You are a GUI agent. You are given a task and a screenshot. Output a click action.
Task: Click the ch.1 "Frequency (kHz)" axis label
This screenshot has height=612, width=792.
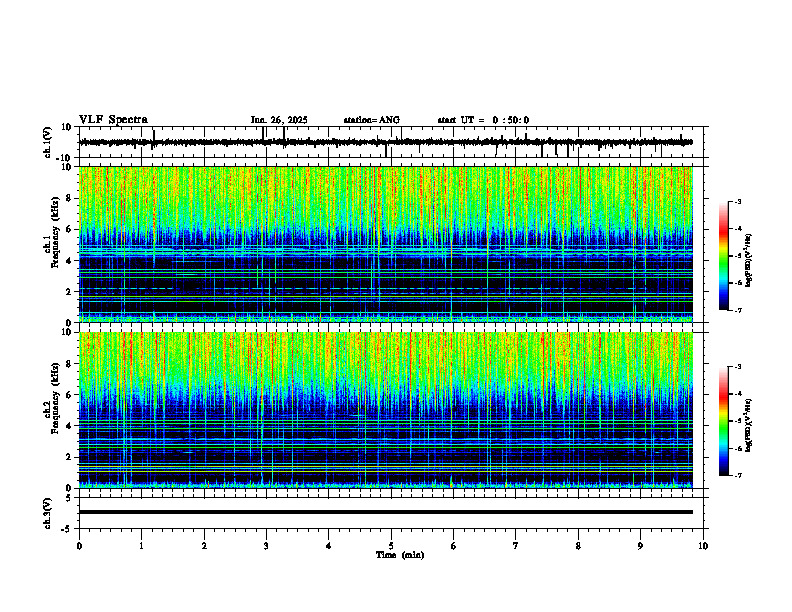pos(56,232)
